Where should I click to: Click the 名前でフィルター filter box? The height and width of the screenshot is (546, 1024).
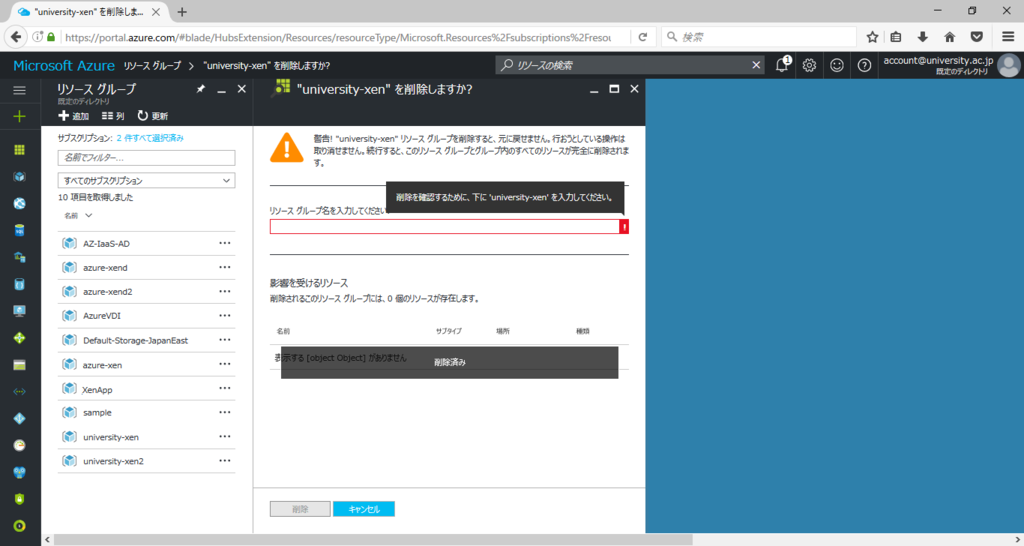click(x=146, y=157)
